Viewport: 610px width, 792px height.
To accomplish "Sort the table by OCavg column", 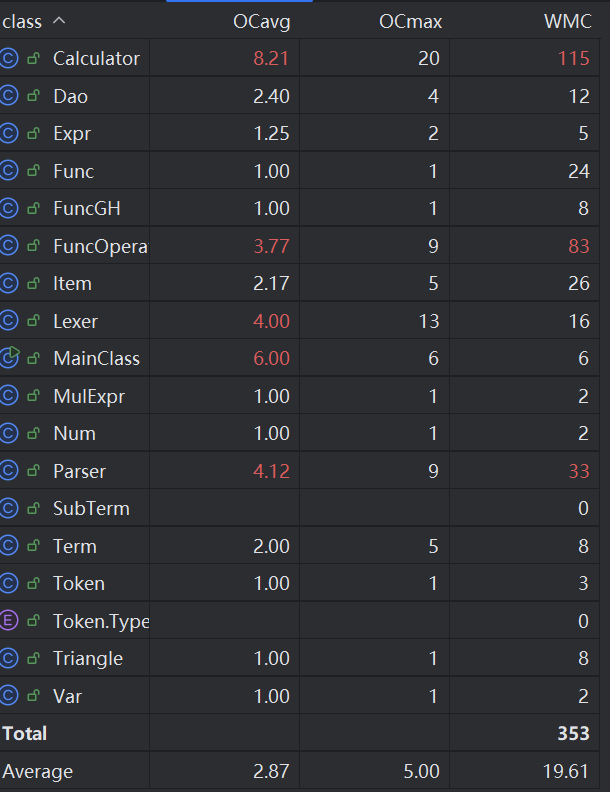I will coord(260,20).
